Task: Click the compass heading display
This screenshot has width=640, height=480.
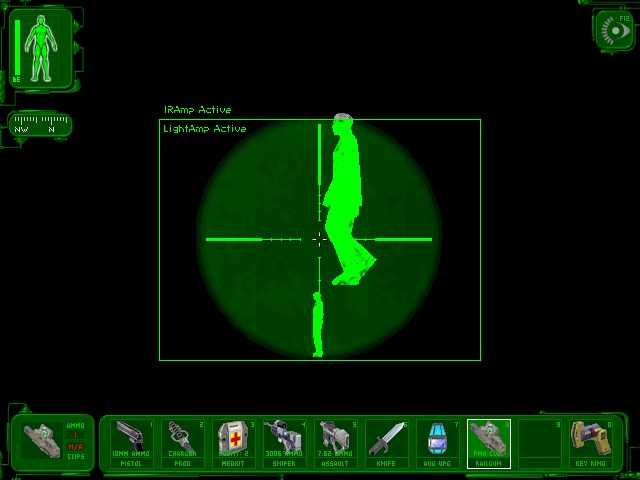Action: click(40, 125)
